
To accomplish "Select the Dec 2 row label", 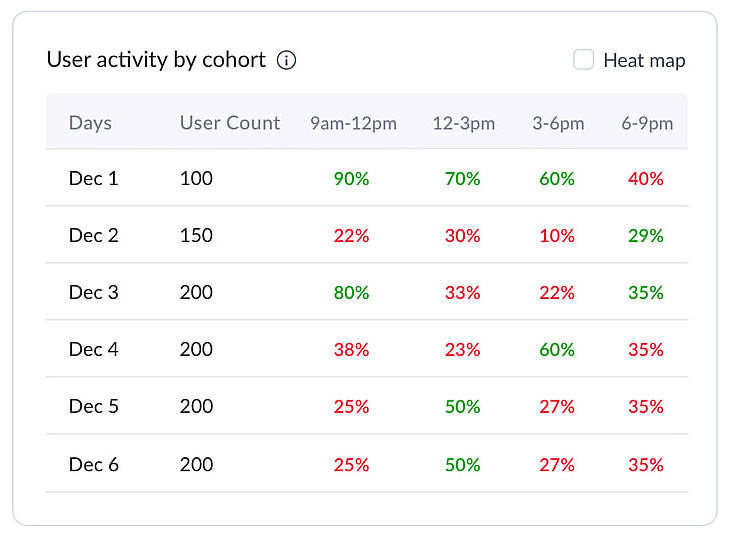I will [93, 236].
